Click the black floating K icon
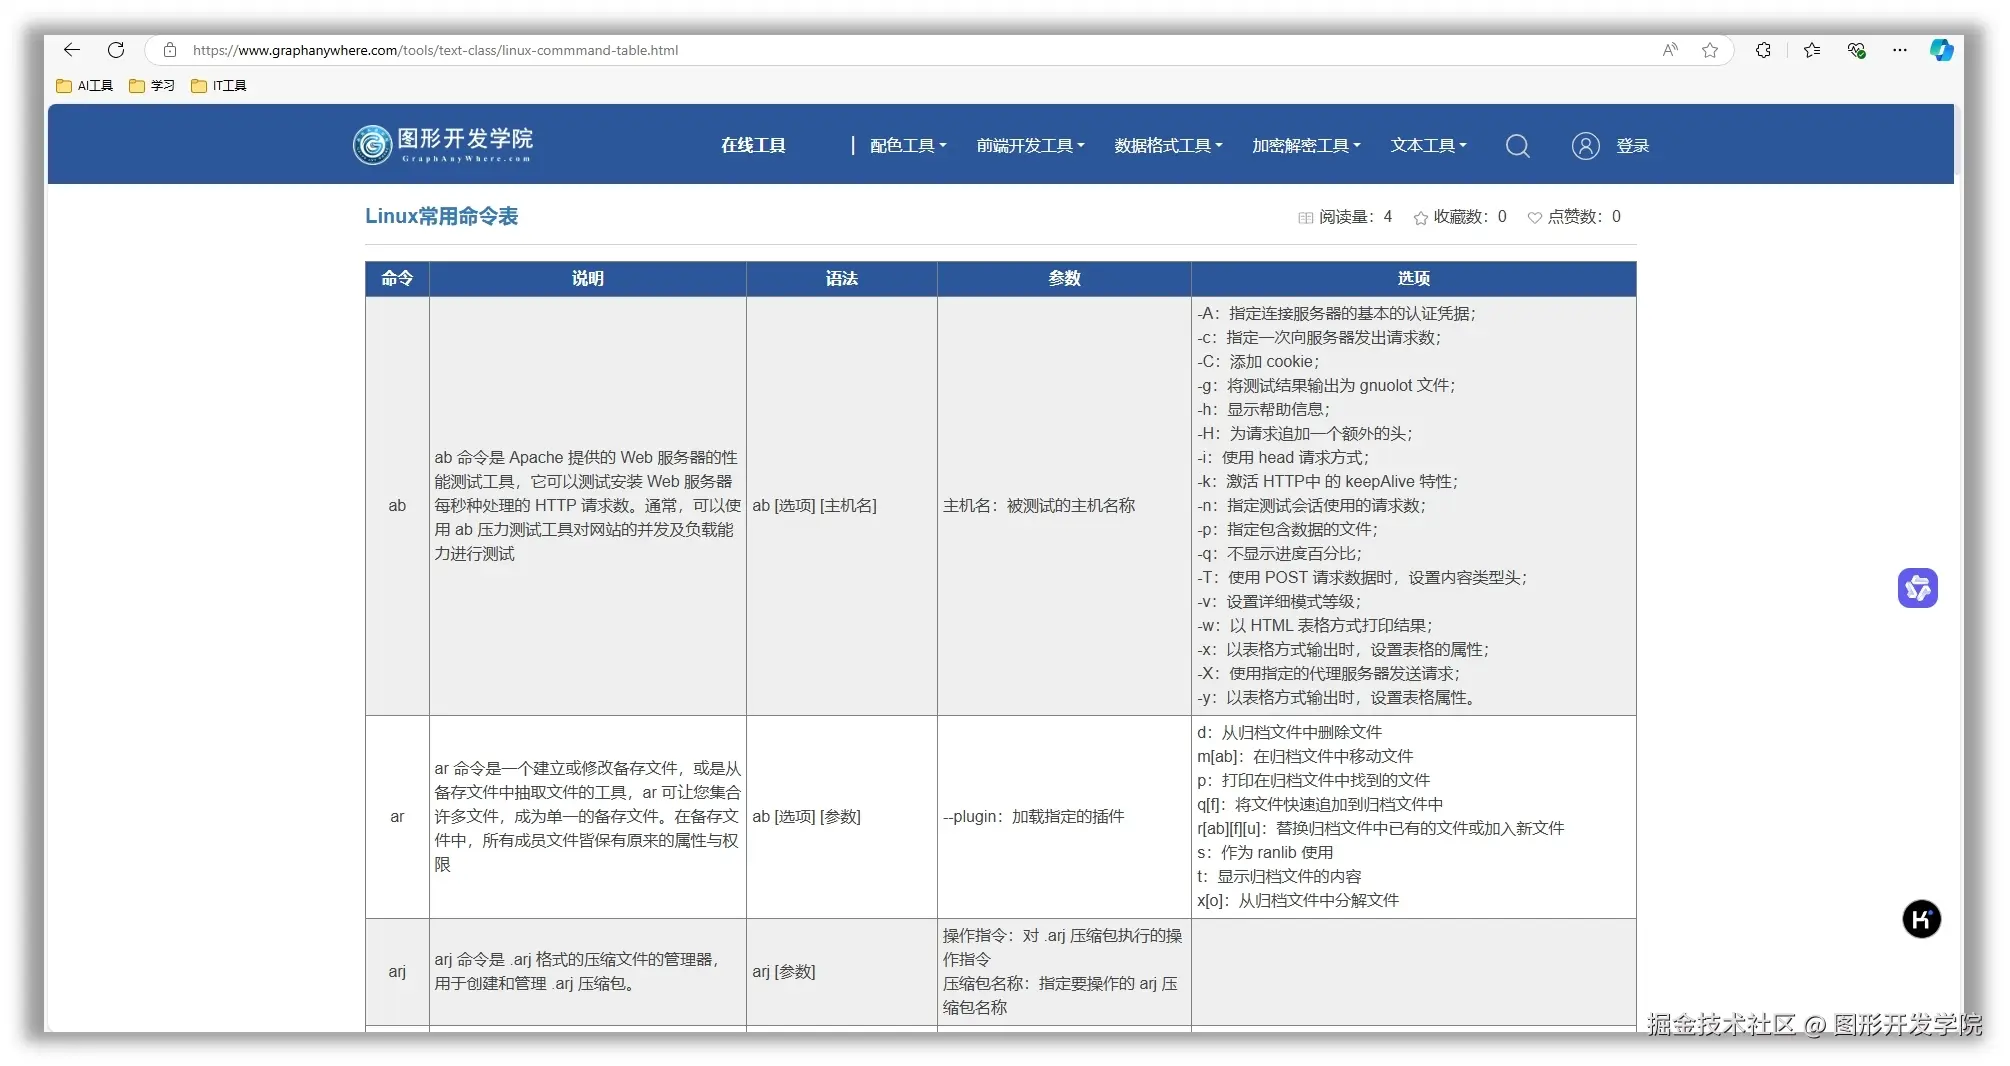Viewport: 2010px width, 1066px height. coord(1921,919)
